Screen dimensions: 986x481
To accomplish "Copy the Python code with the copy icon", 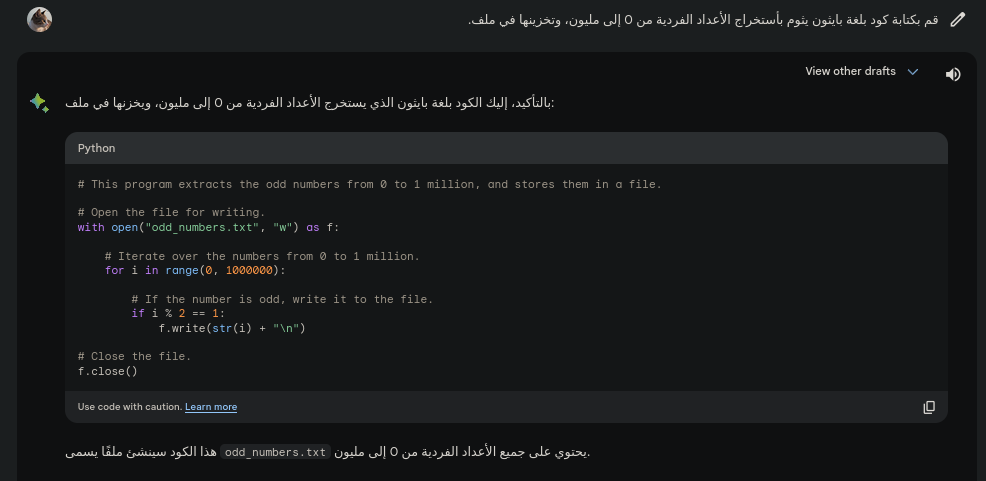I will click(929, 407).
